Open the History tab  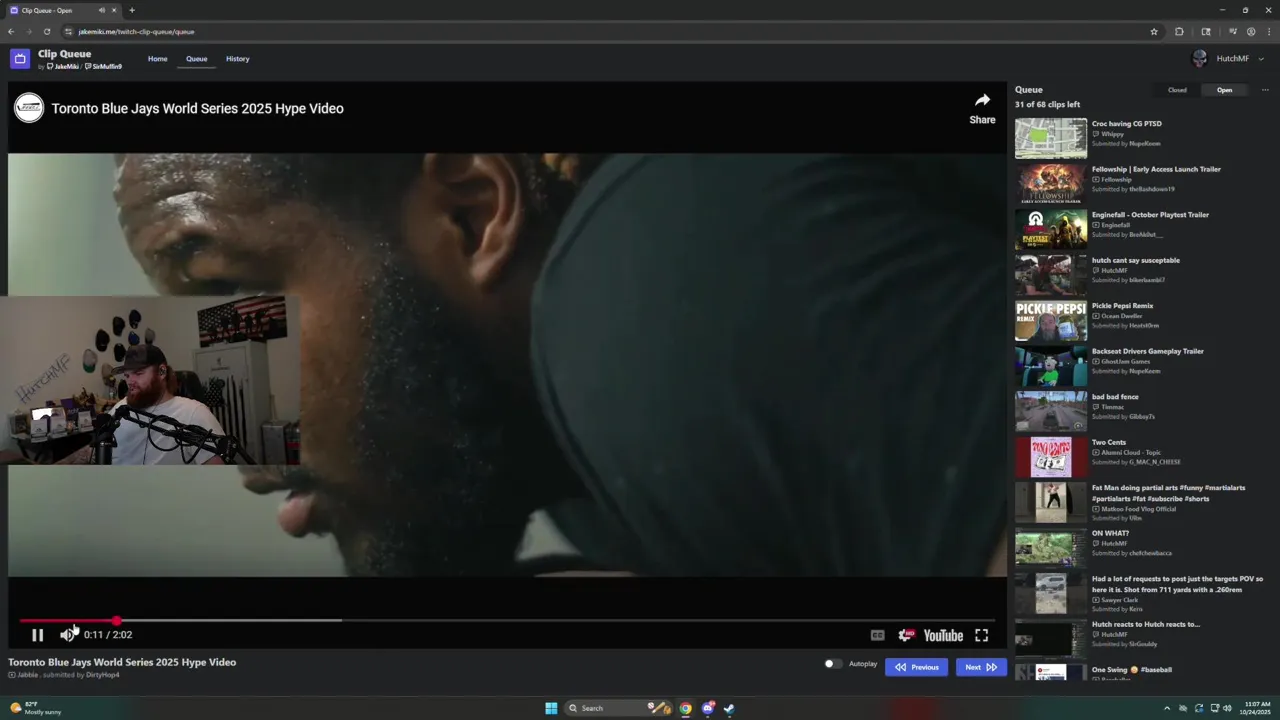tap(238, 59)
